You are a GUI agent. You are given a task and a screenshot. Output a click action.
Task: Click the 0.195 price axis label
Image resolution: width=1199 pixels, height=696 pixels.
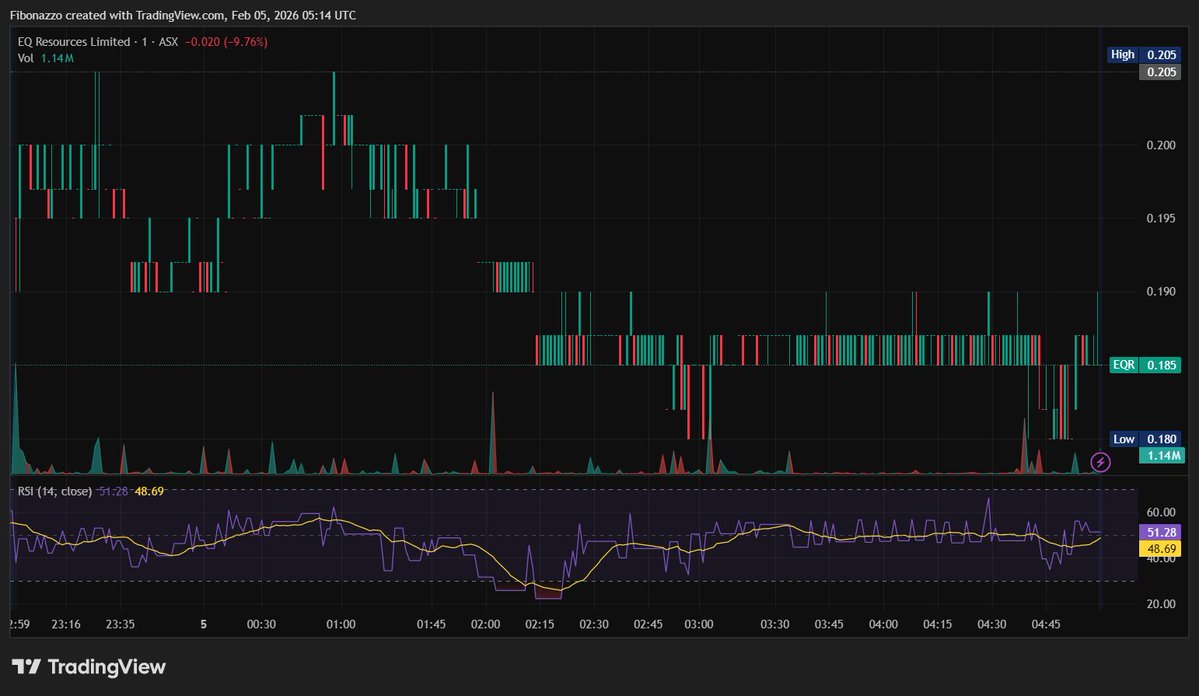[x=1161, y=219]
